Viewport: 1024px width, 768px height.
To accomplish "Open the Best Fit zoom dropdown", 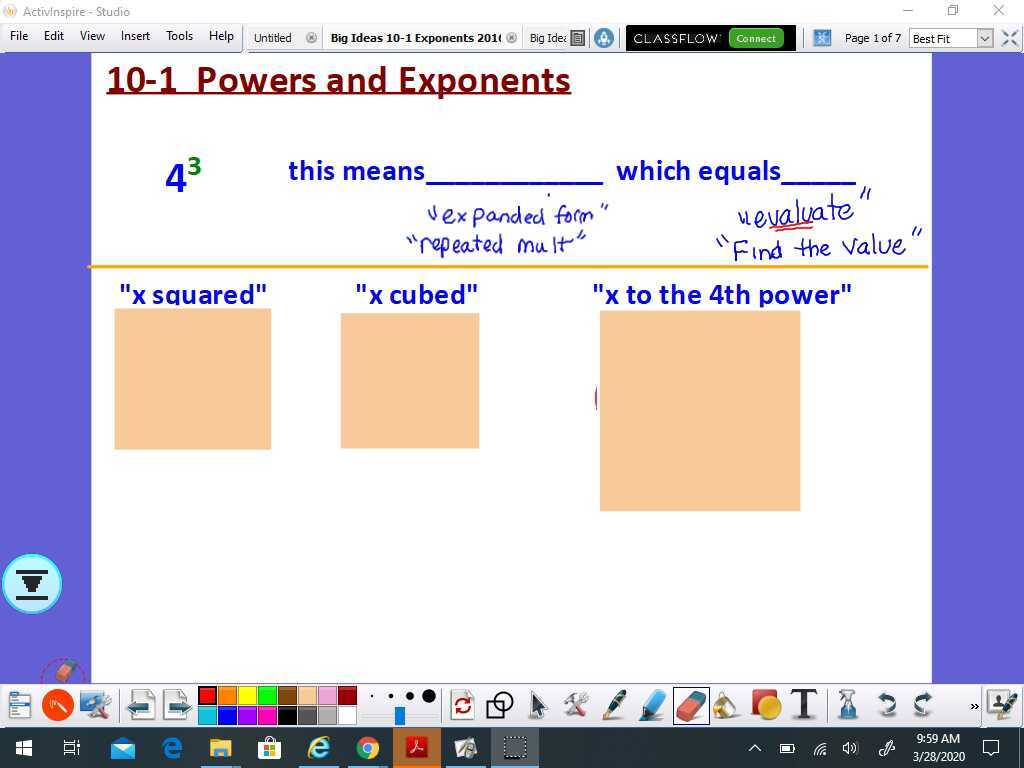I will click(986, 38).
